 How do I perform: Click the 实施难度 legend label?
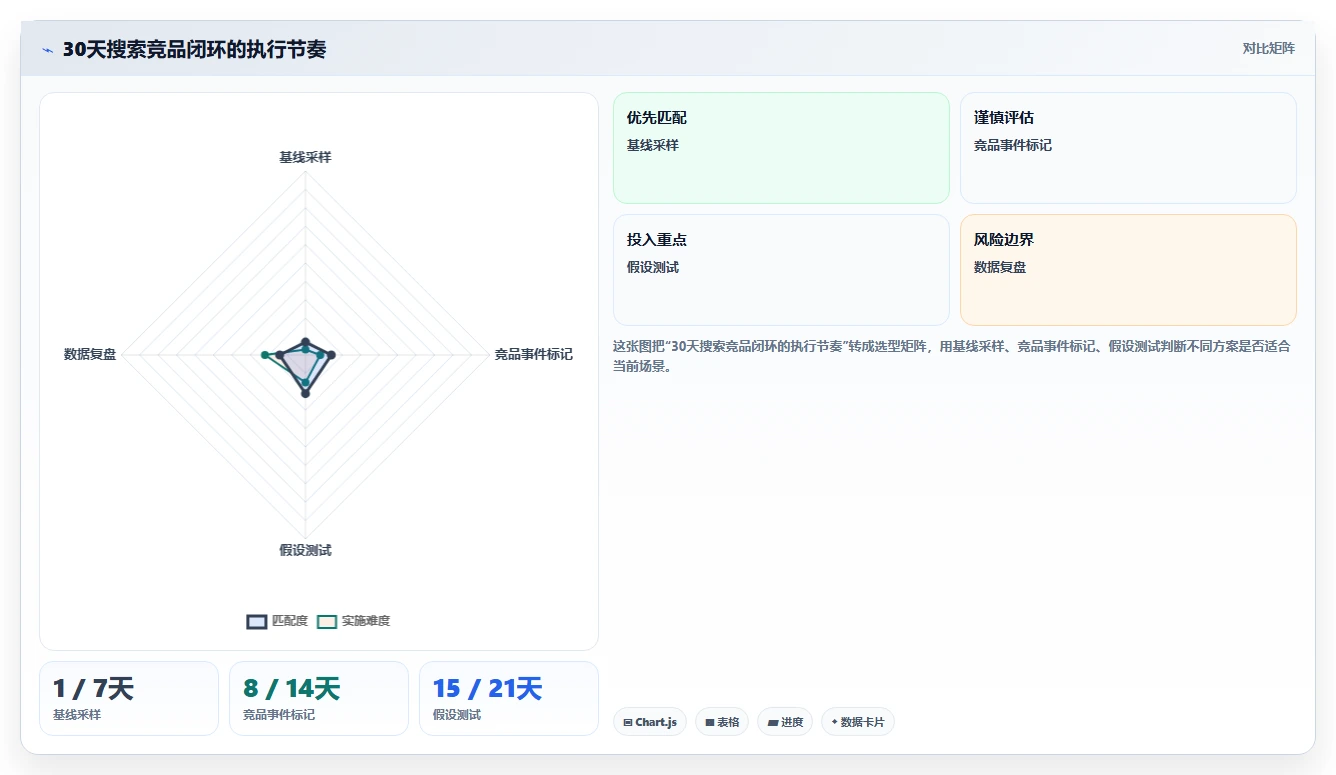tap(366, 621)
